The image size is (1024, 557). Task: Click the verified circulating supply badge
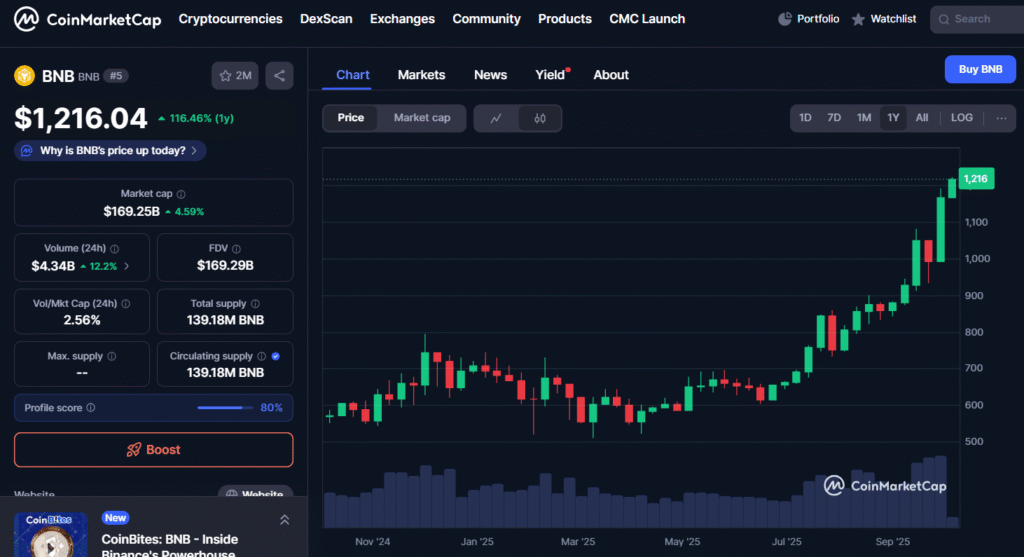click(276, 357)
